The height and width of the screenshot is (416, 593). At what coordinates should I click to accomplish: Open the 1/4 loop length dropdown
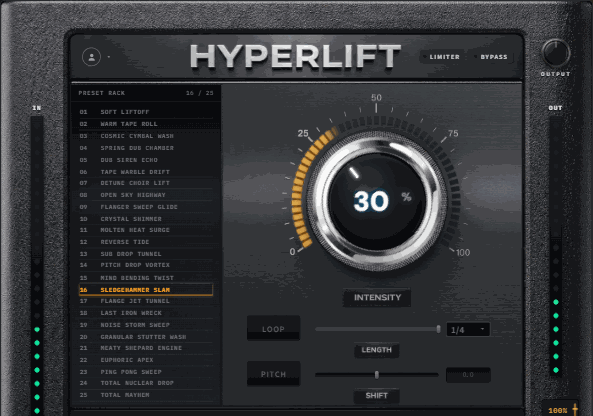468,330
